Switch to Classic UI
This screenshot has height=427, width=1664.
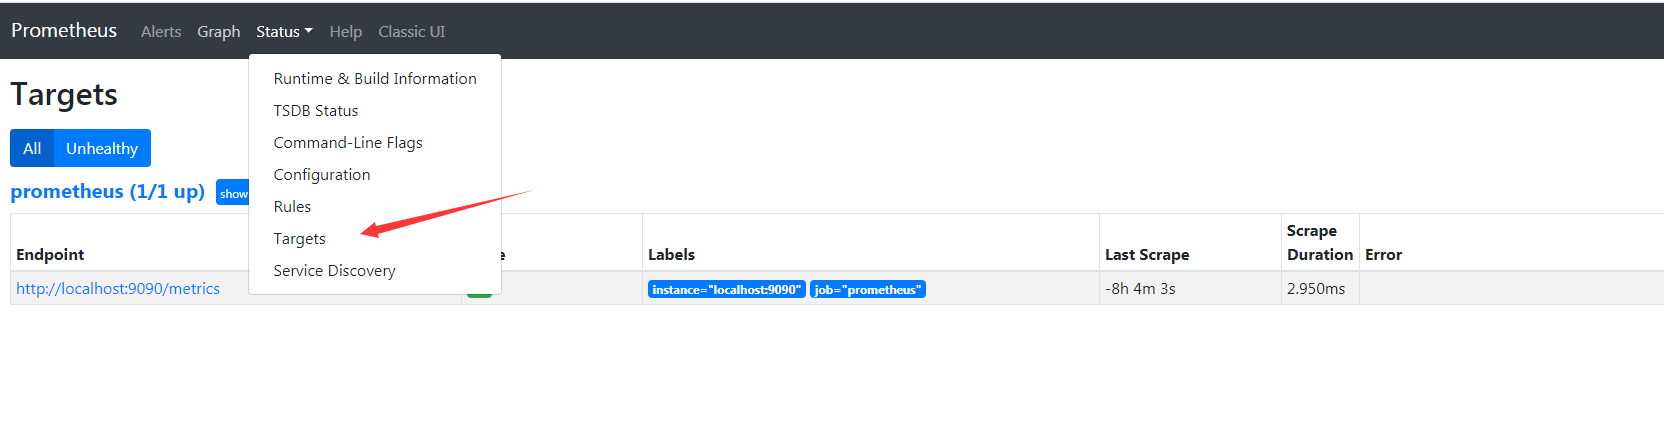411,31
